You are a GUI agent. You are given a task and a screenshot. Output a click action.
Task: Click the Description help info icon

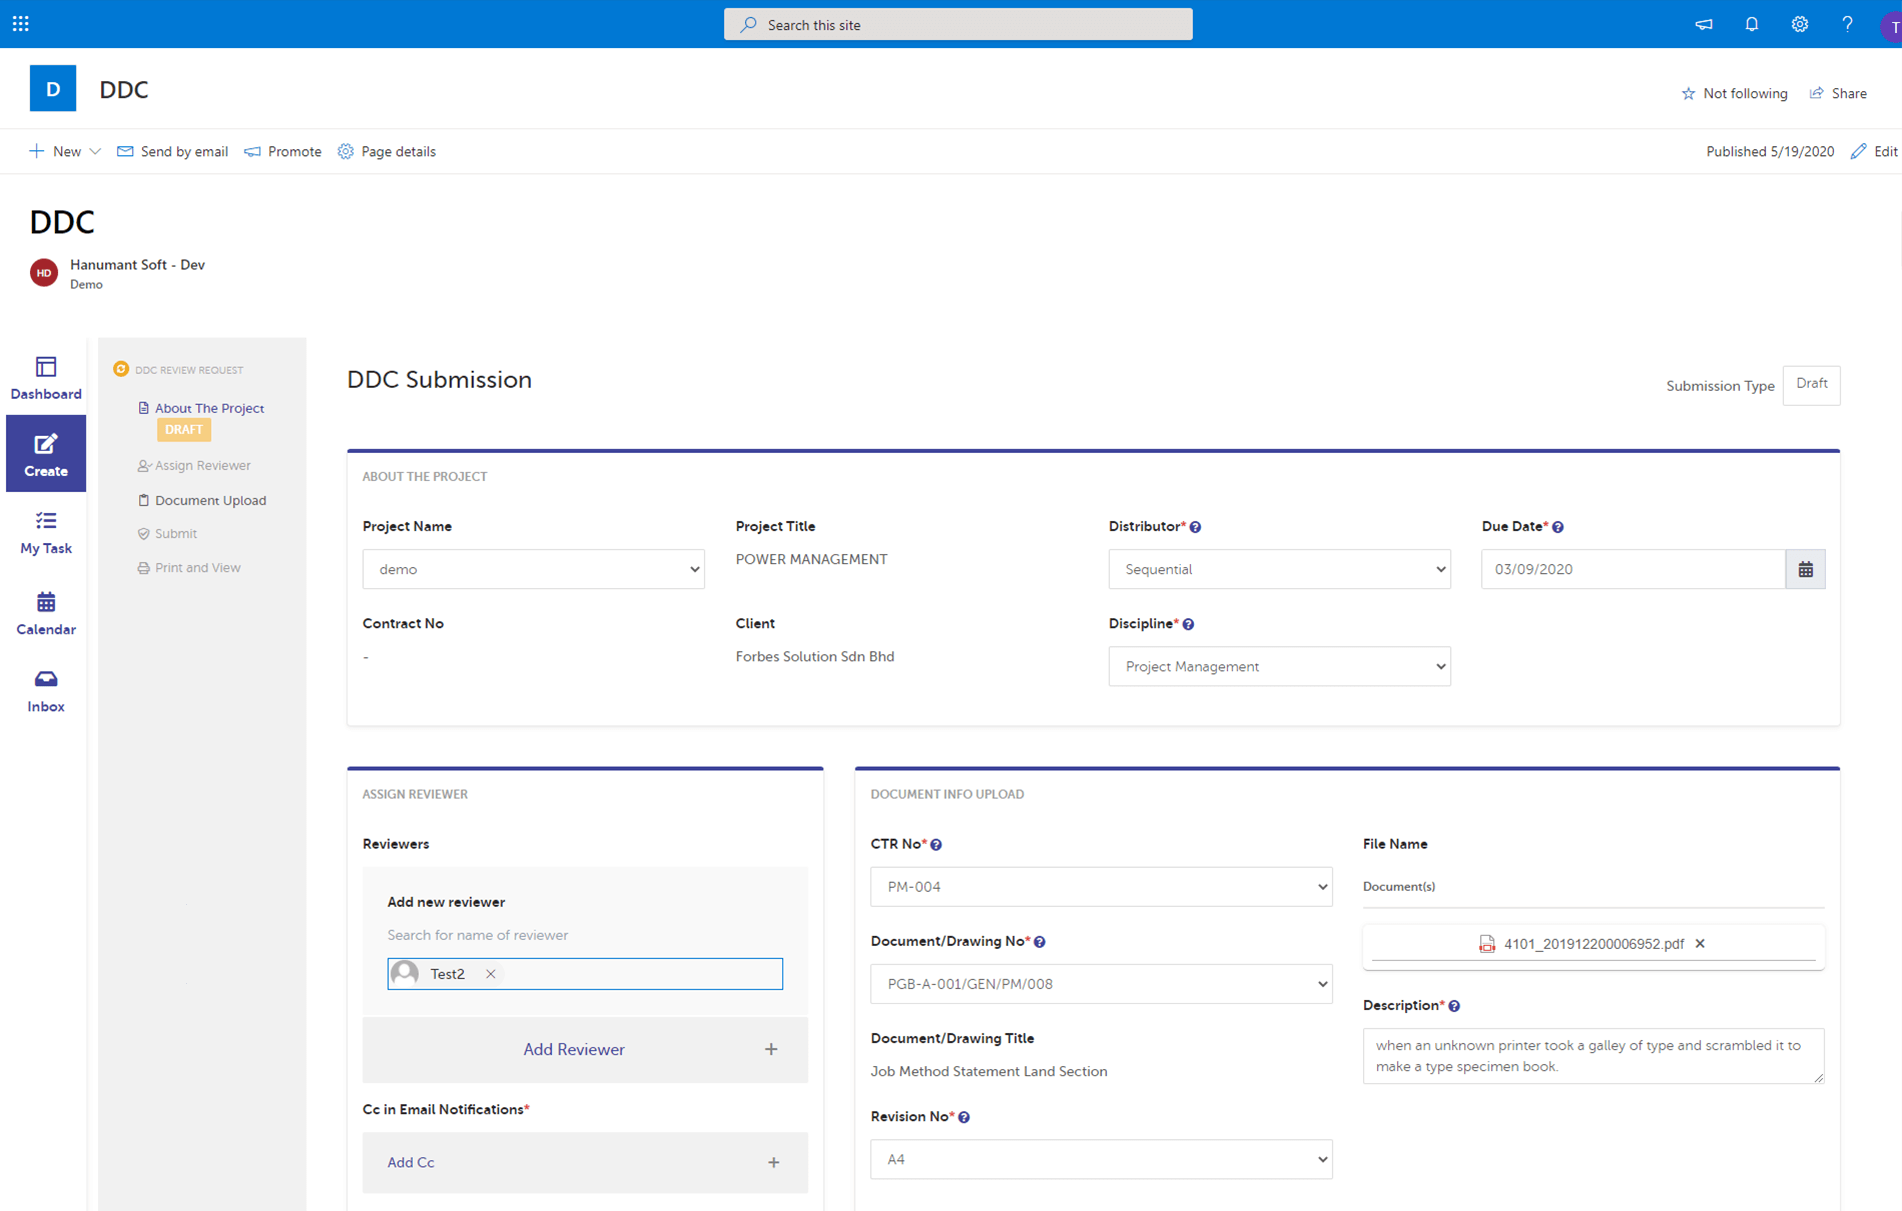[1454, 1006]
